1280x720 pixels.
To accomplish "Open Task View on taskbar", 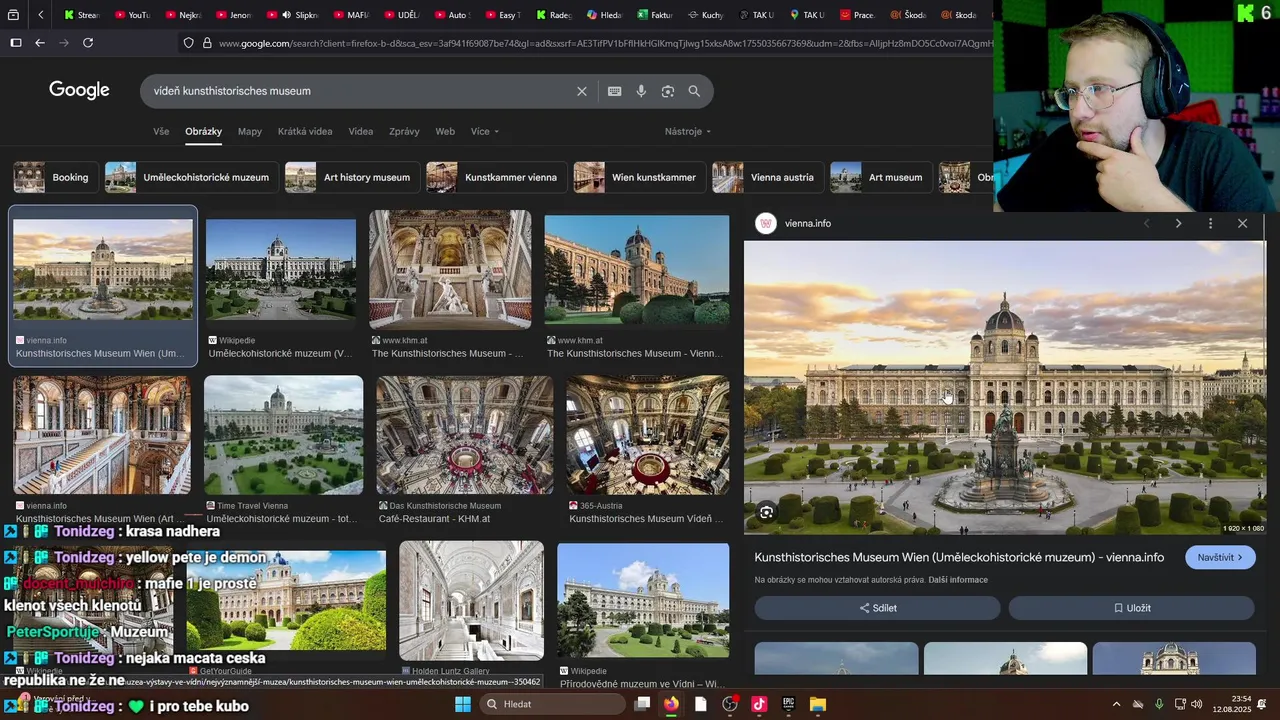I will (642, 704).
